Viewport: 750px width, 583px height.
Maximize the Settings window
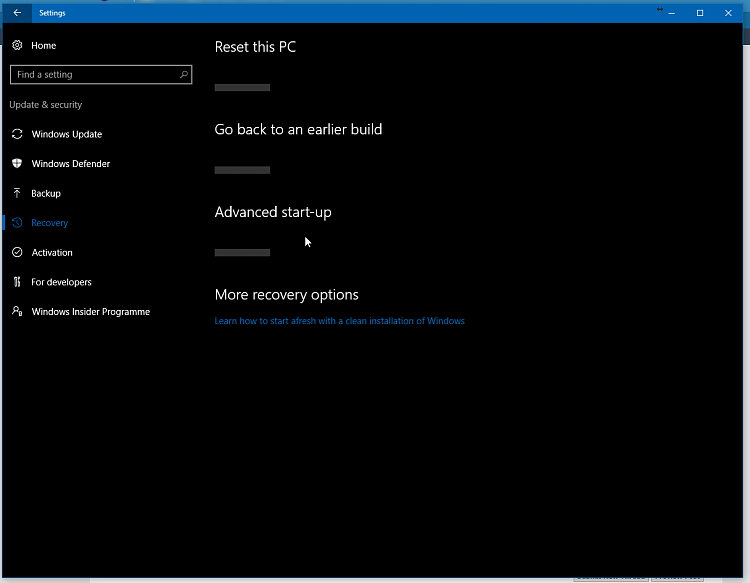pyautogui.click(x=700, y=13)
